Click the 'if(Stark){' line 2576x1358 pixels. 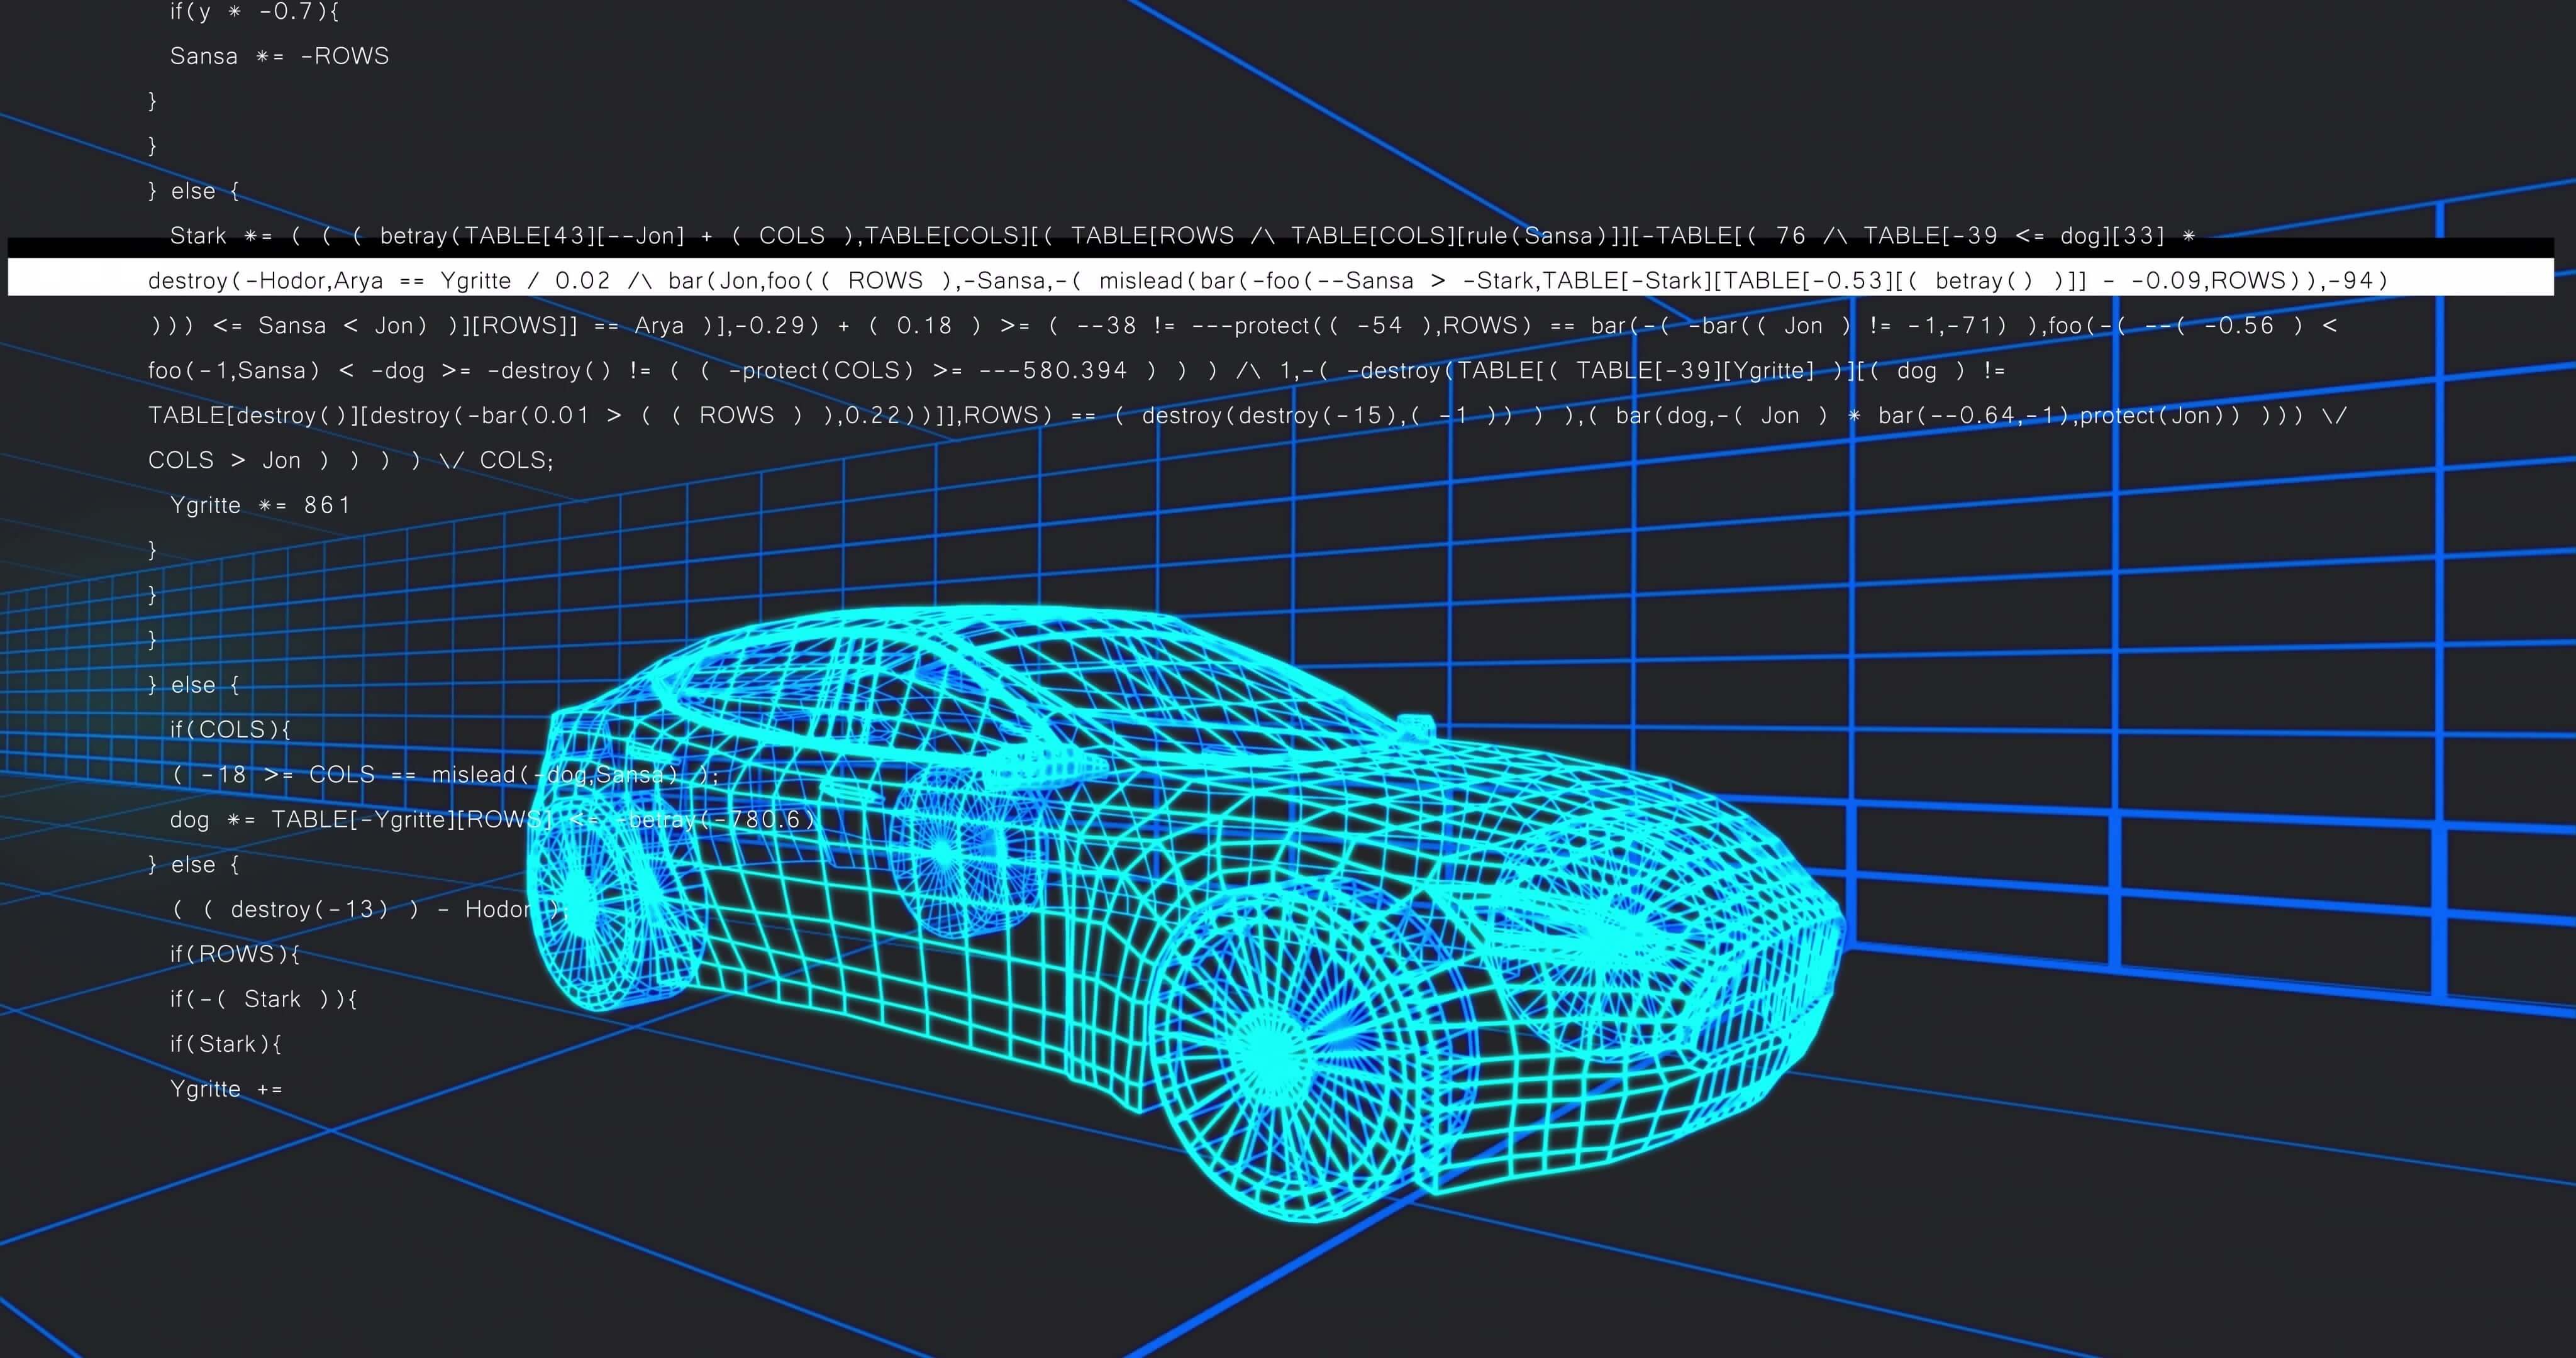point(226,1044)
